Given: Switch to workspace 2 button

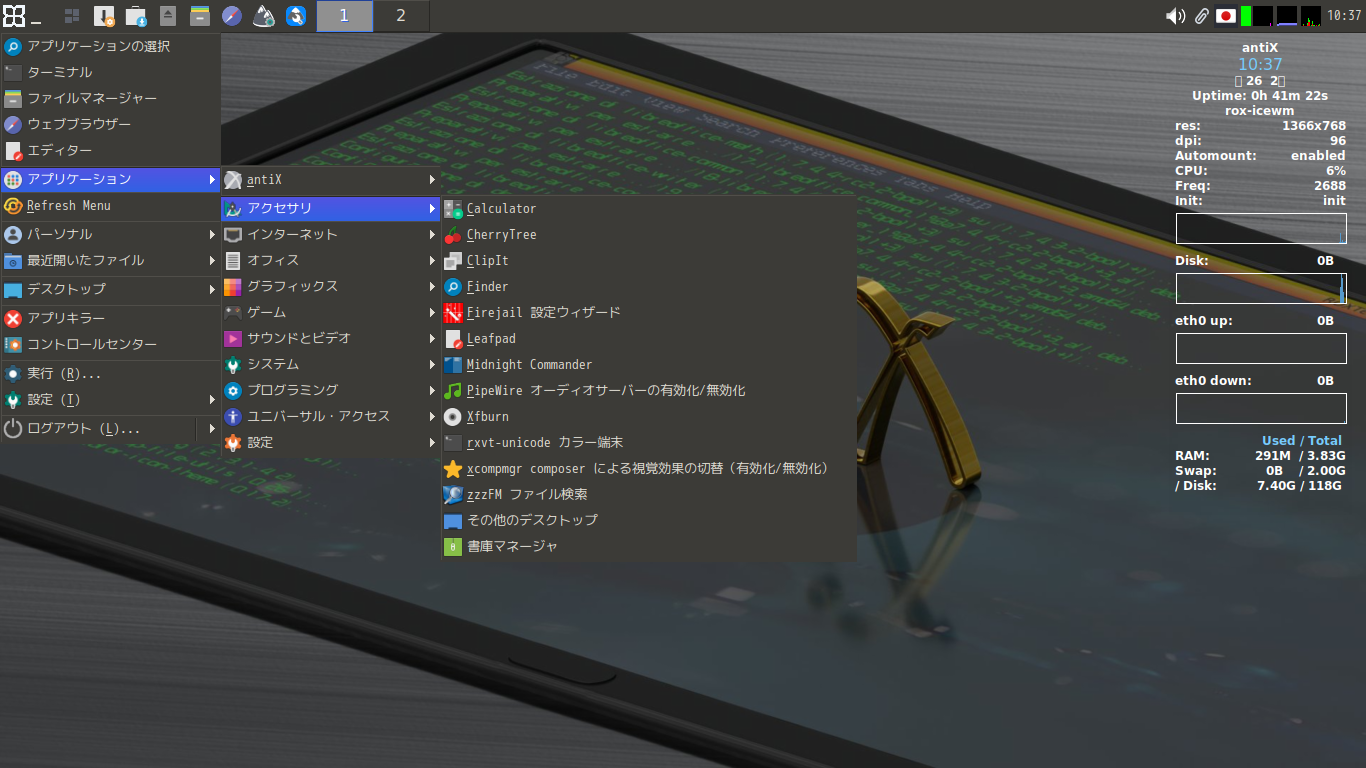Looking at the screenshot, I should 401,16.
